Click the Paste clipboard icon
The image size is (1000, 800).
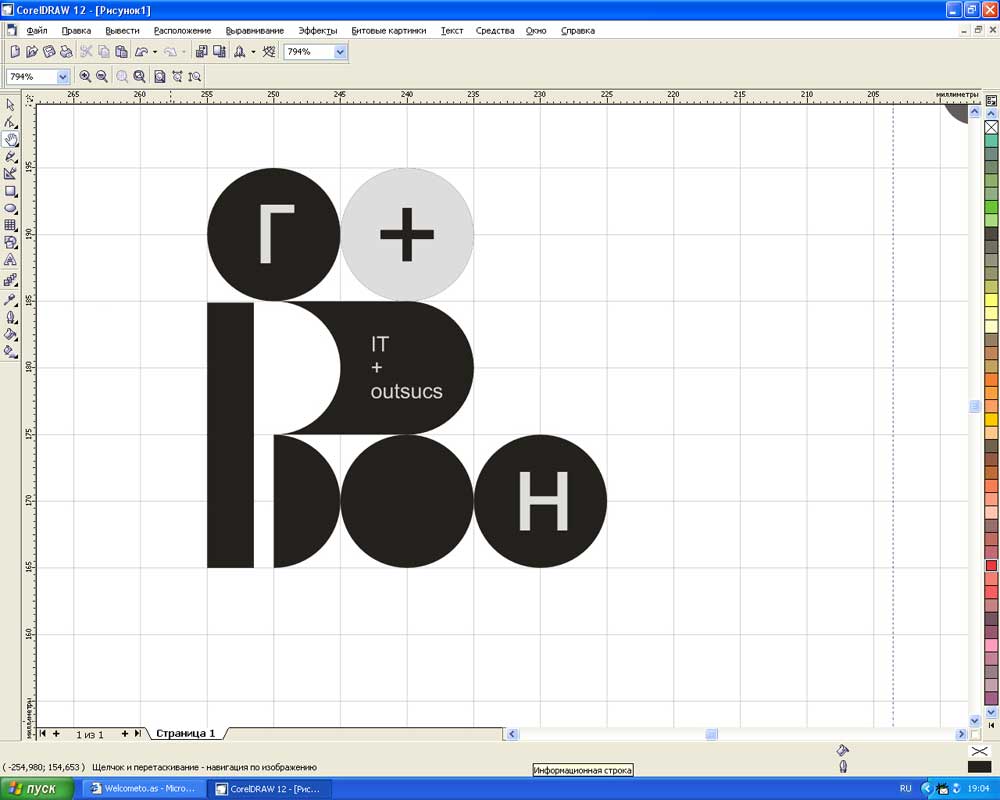tap(121, 52)
